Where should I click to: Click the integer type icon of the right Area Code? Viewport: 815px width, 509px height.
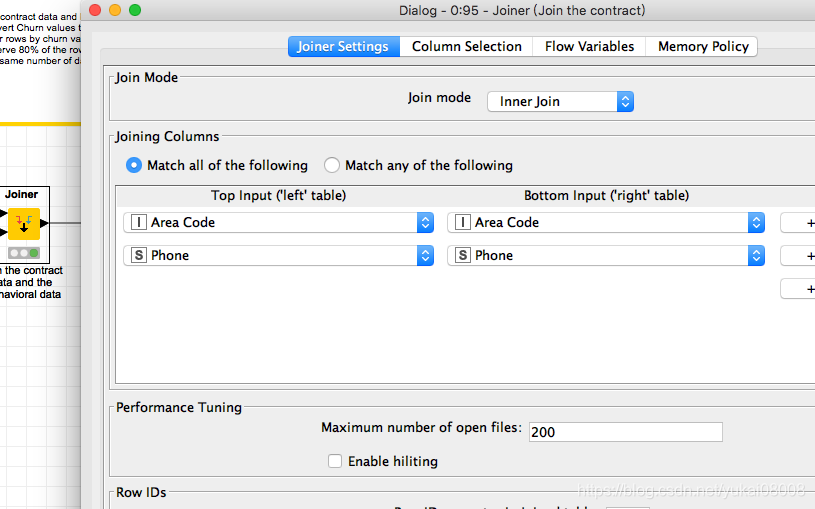[463, 222]
